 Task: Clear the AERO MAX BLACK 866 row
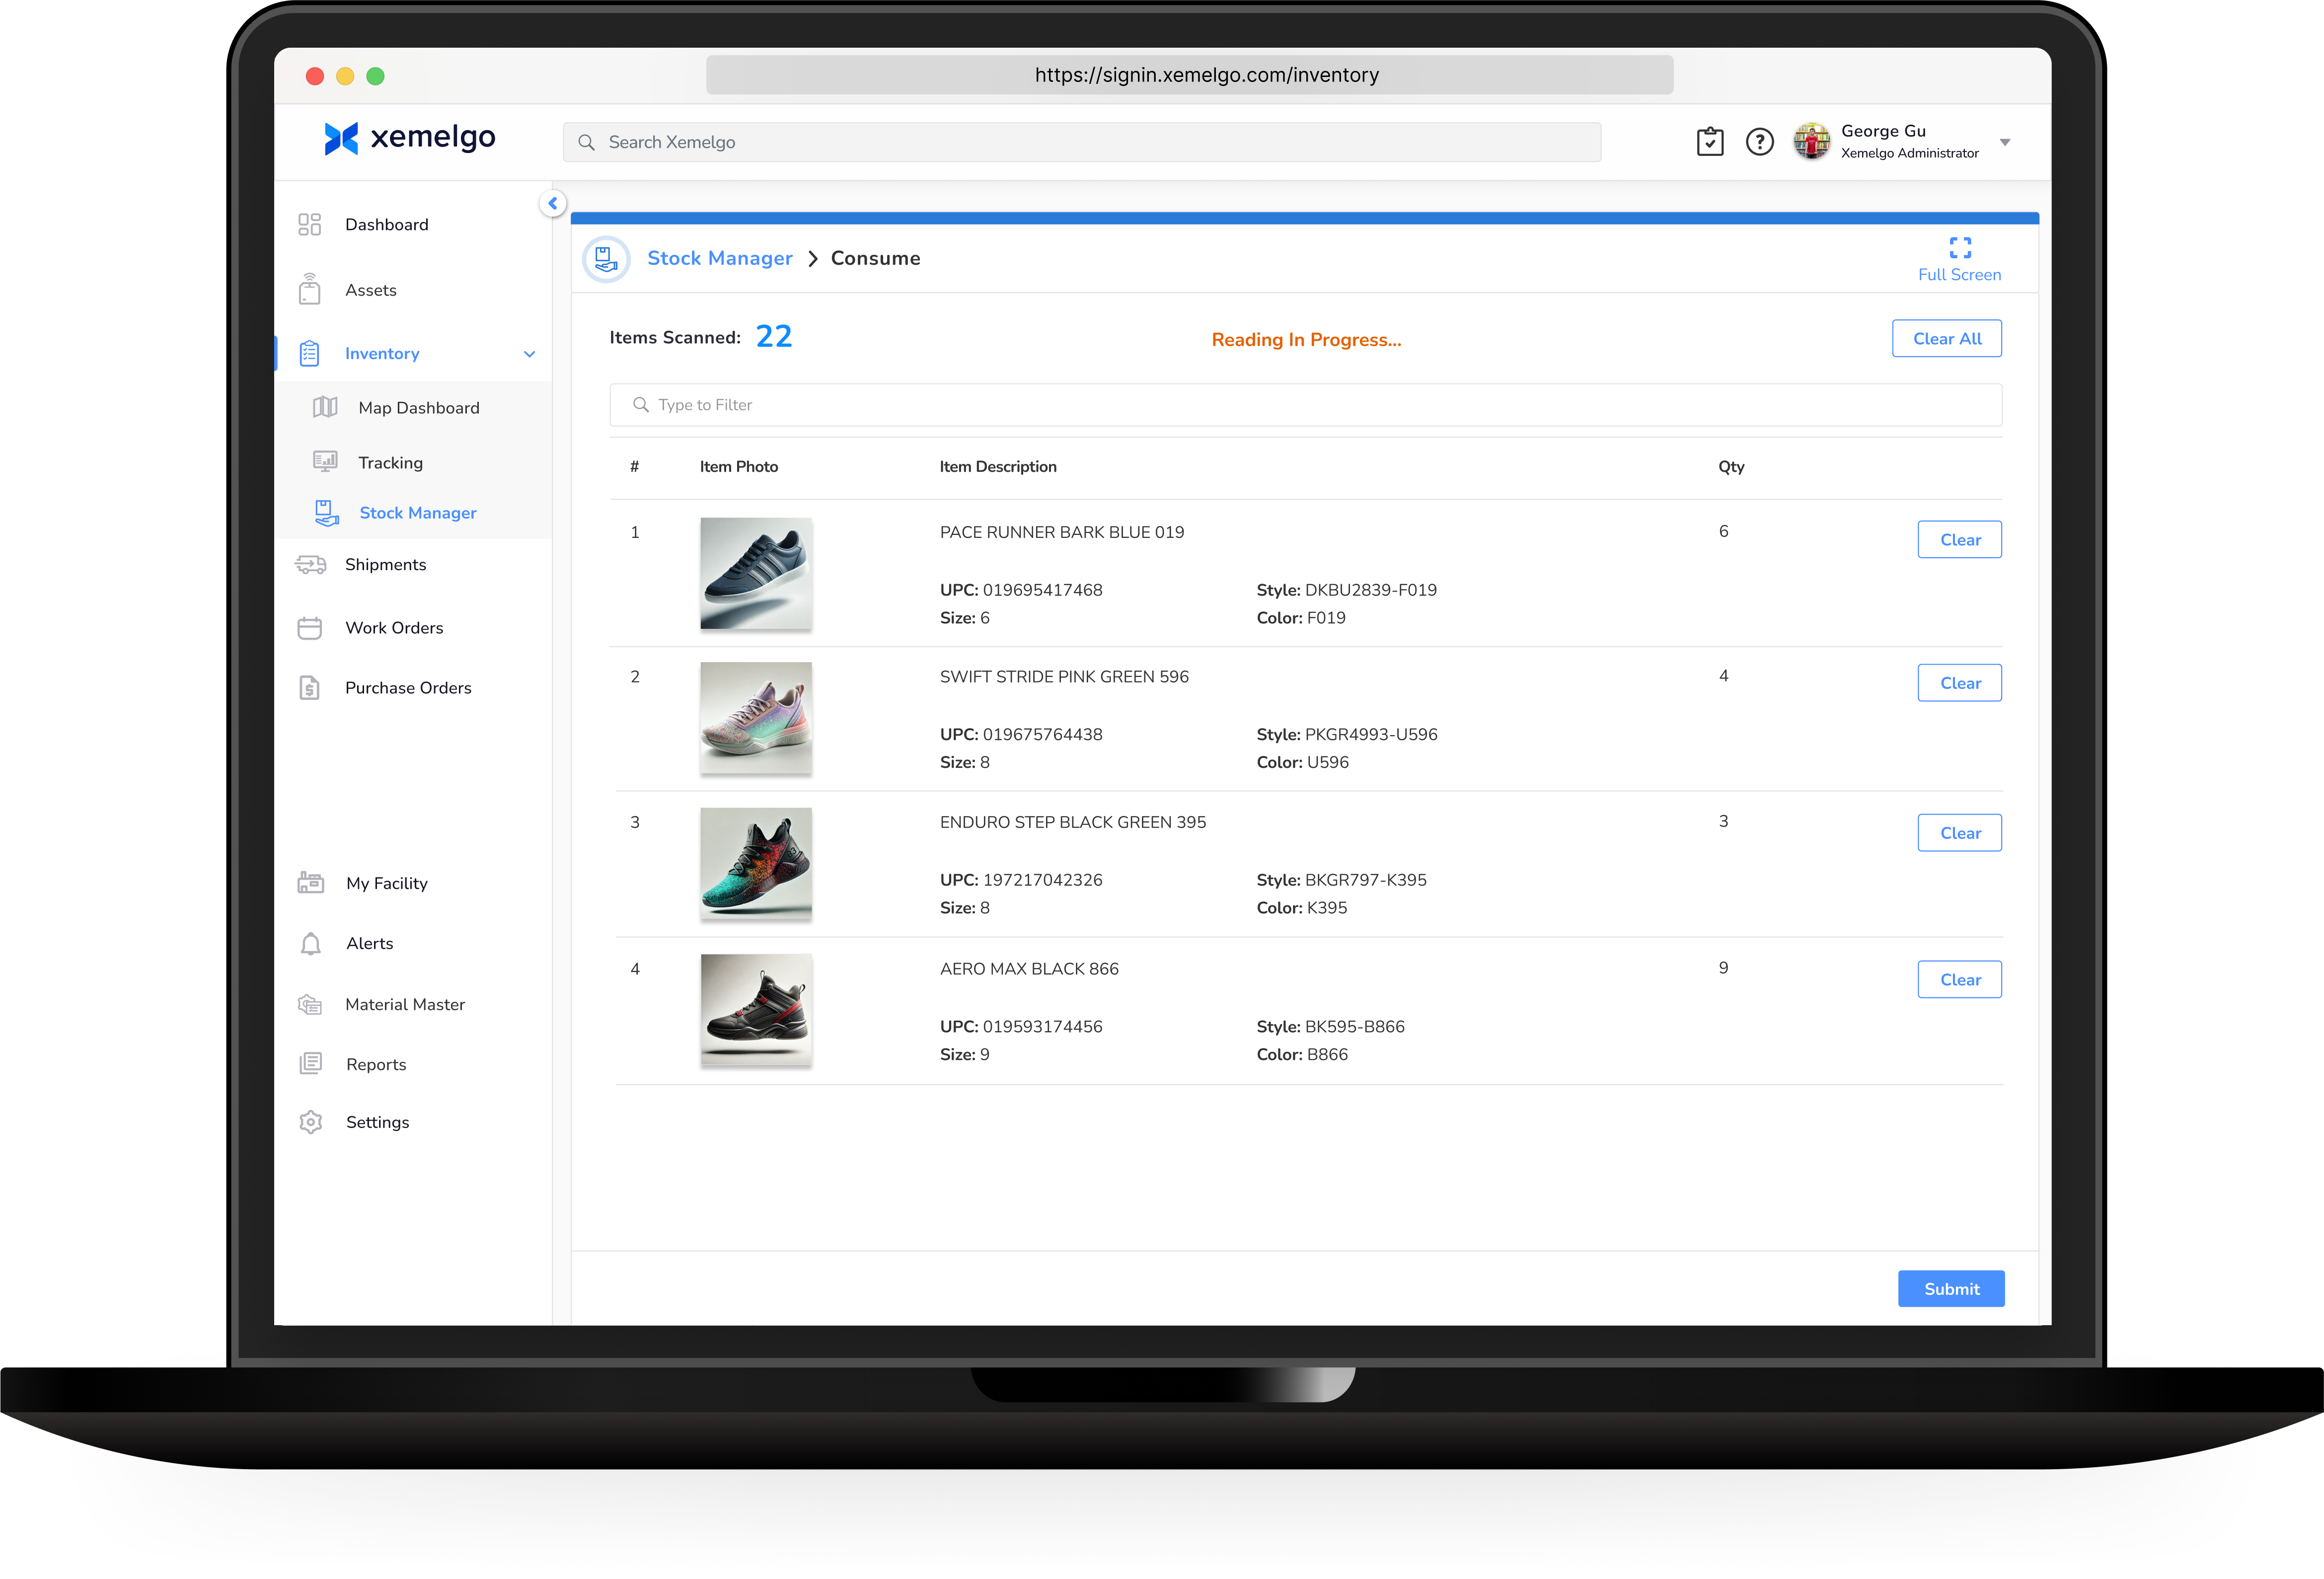[x=1959, y=980]
